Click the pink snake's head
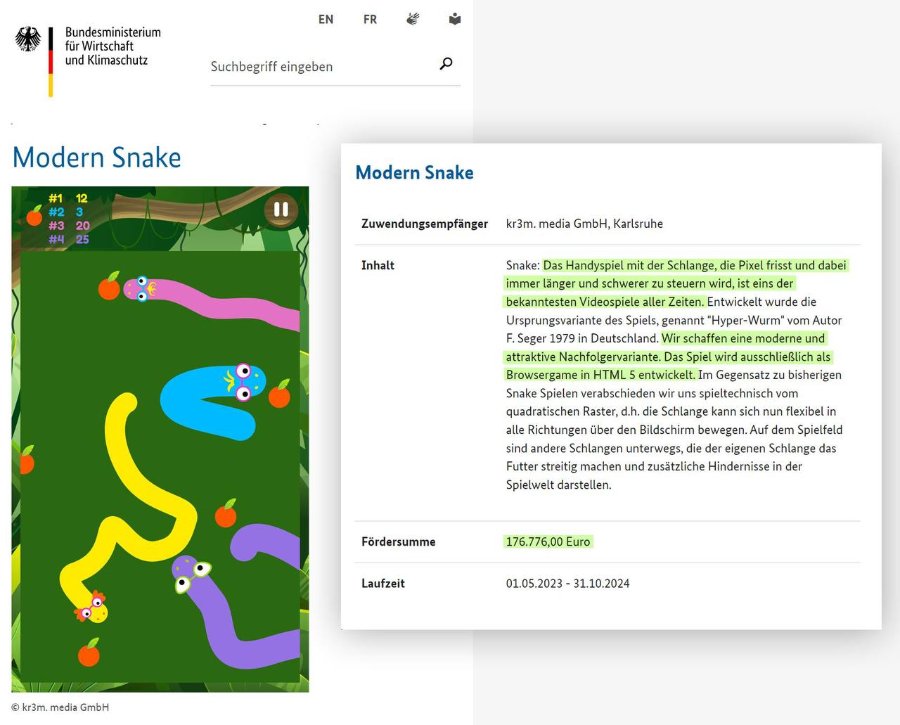 coord(140,288)
